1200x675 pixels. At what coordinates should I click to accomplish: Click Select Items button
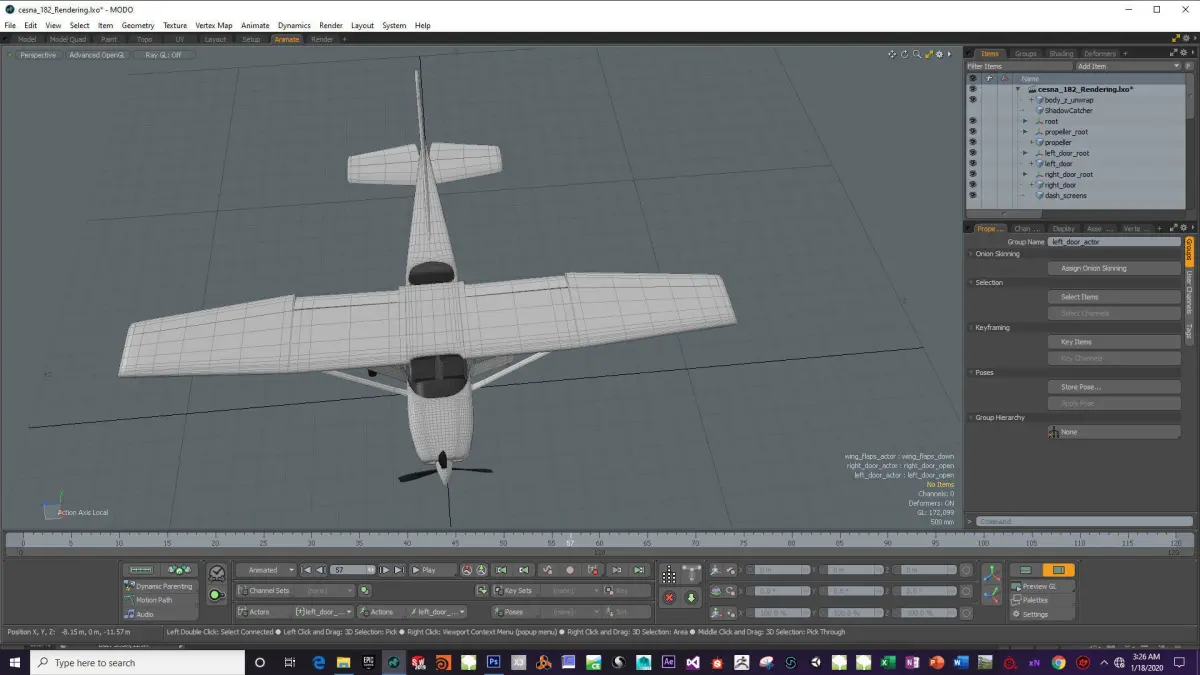click(x=1114, y=297)
